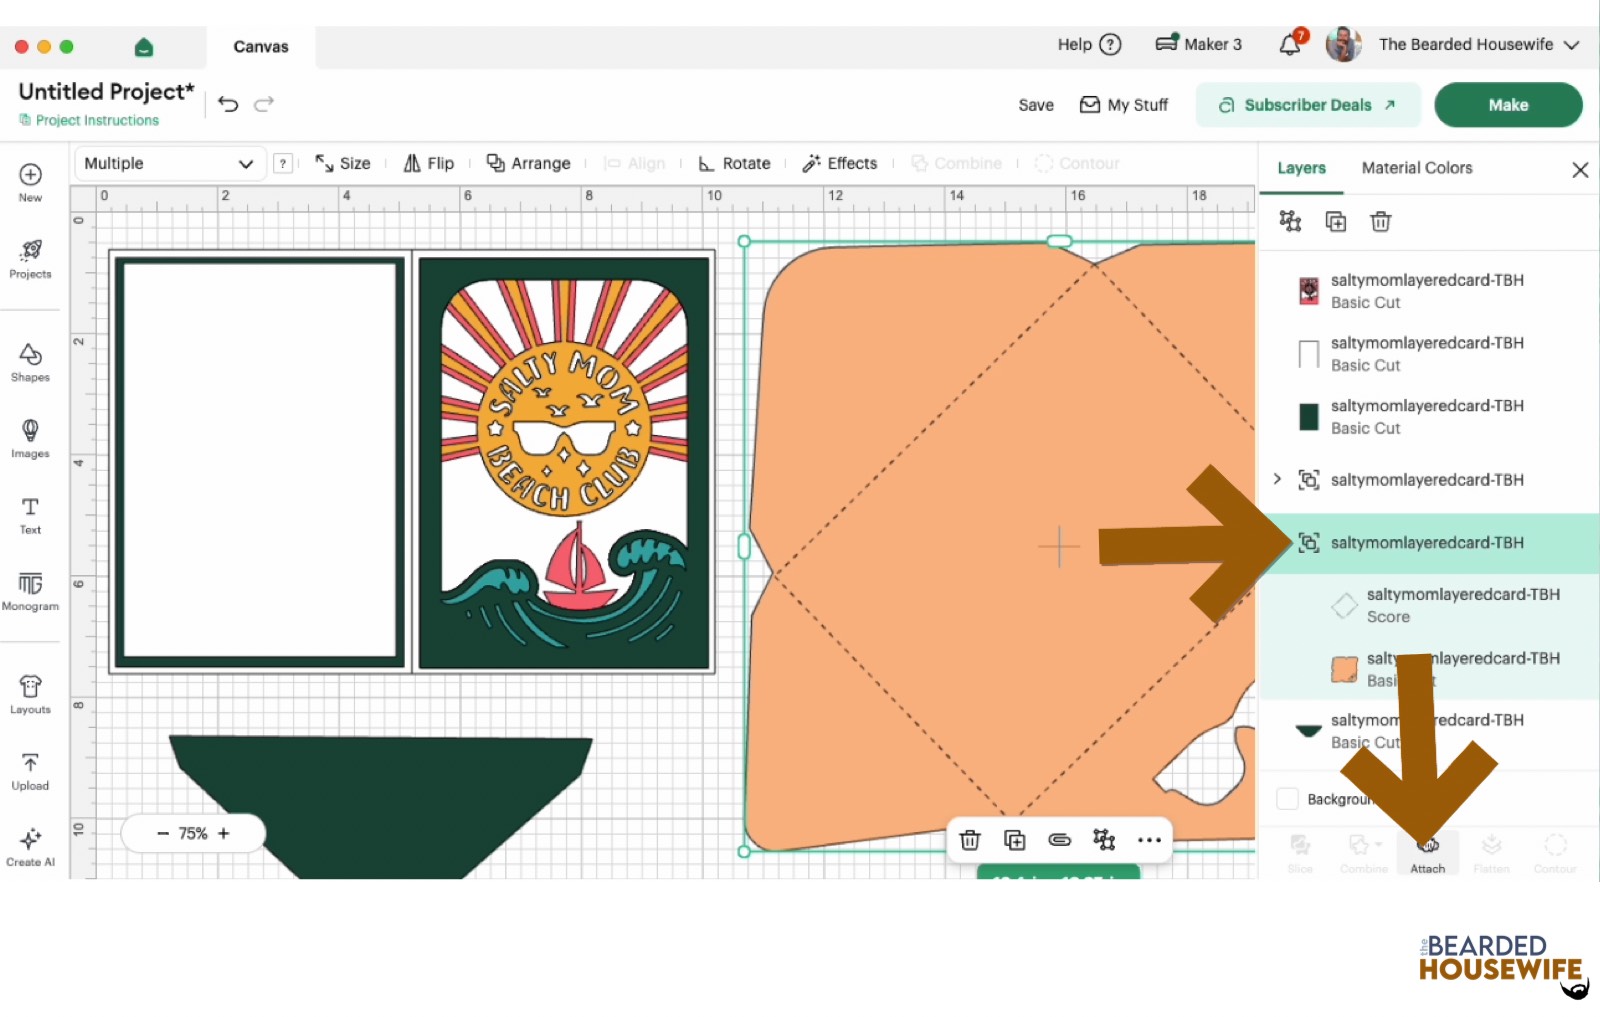Select the dark green triangle layer row

[1428, 731]
